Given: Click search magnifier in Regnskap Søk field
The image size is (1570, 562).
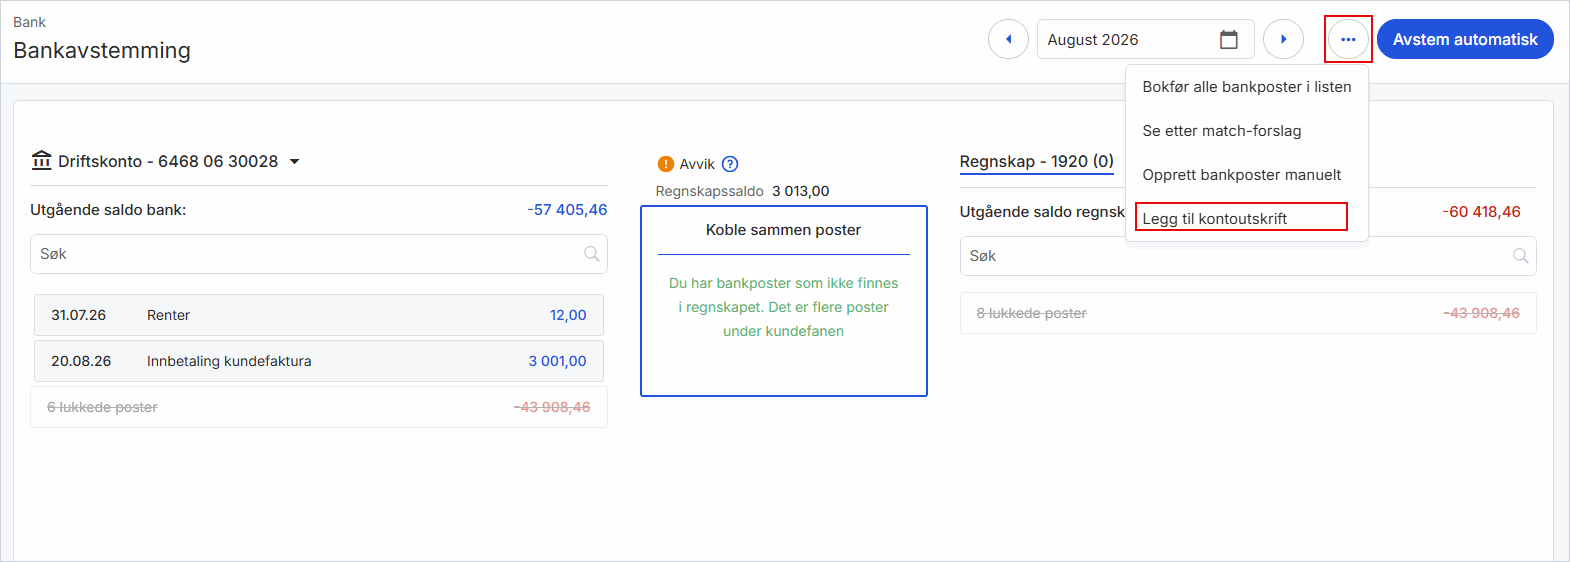Looking at the screenshot, I should click(1521, 256).
